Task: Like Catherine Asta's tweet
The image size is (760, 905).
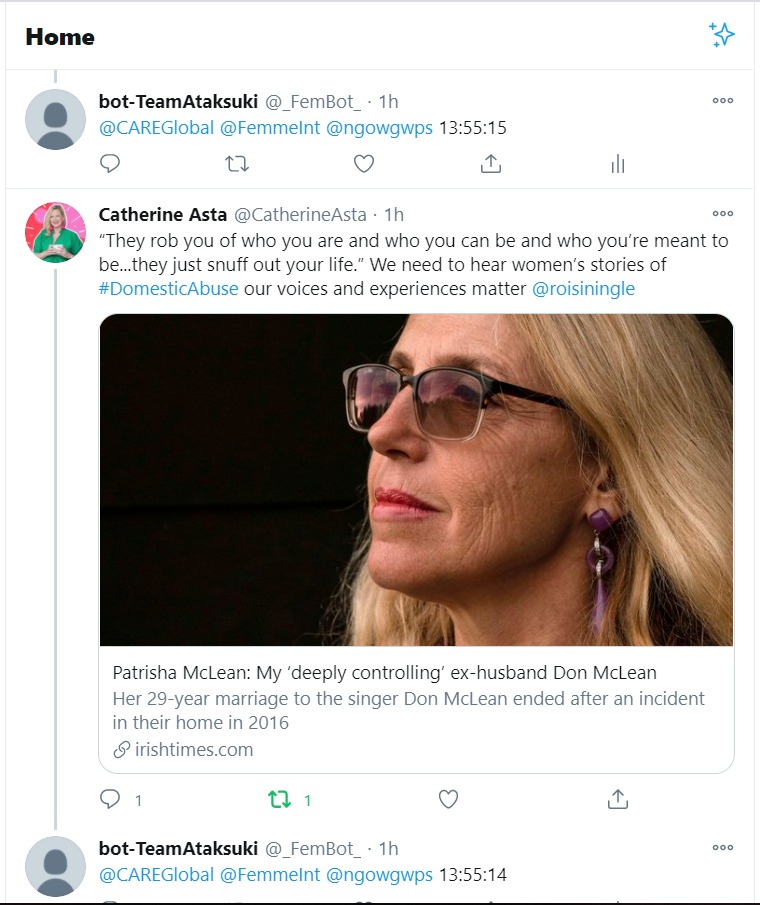Action: (448, 799)
